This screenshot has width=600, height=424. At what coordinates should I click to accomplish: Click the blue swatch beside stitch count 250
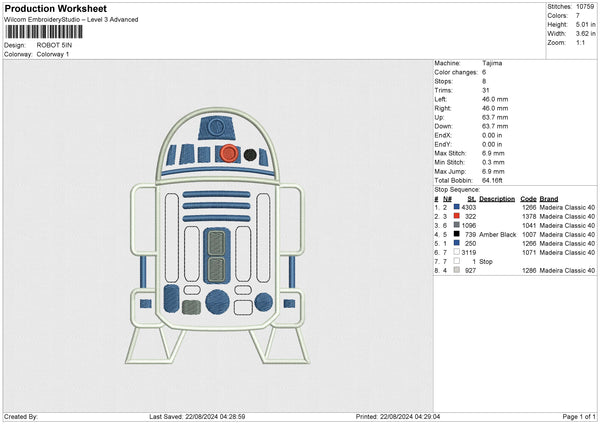click(456, 243)
